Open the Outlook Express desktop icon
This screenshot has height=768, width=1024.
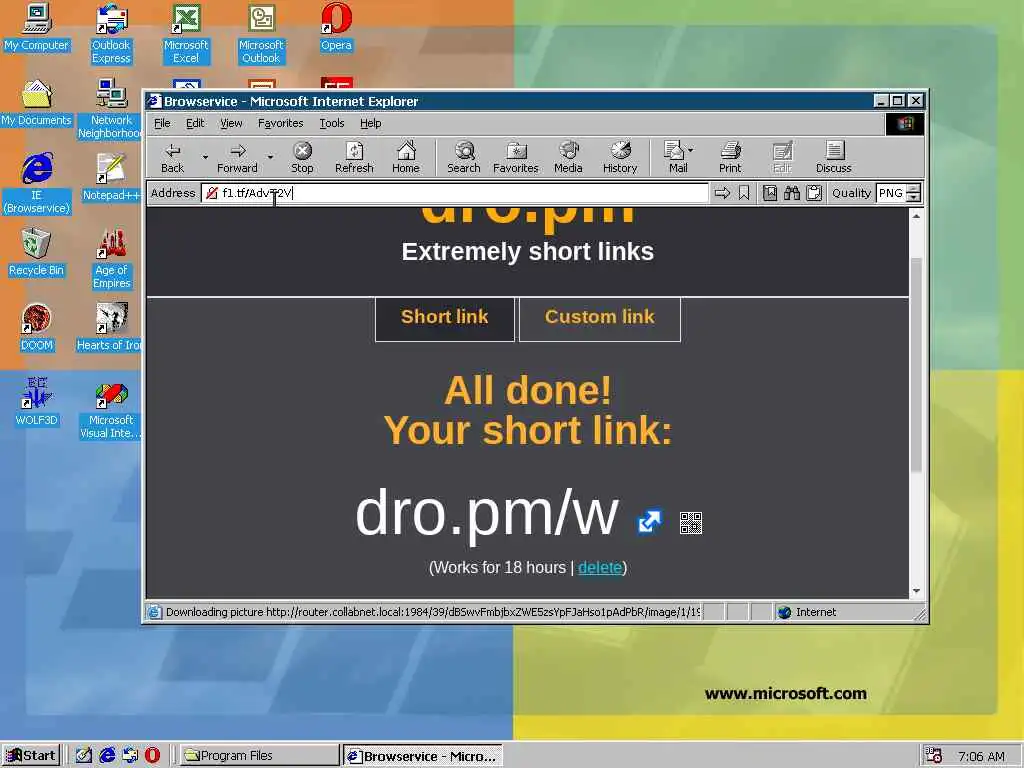[111, 34]
